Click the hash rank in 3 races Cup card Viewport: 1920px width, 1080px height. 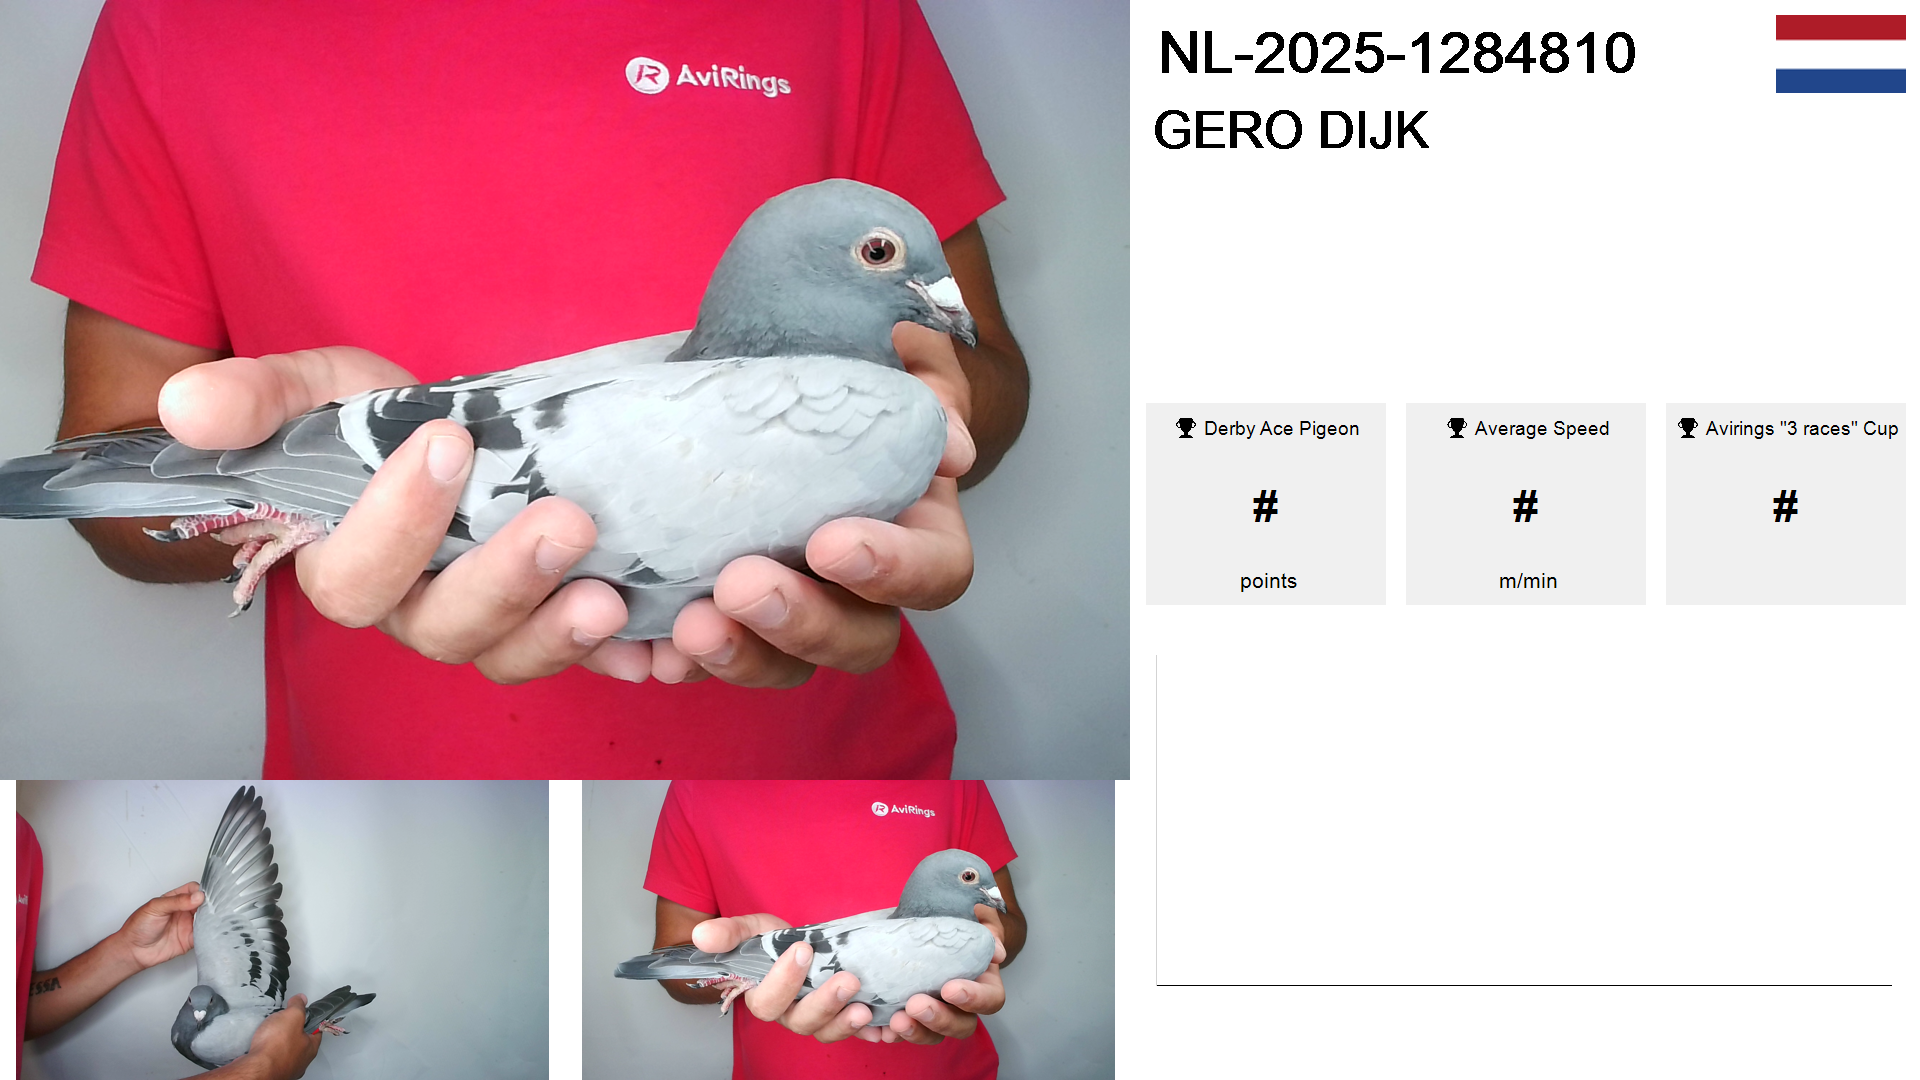click(x=1785, y=506)
